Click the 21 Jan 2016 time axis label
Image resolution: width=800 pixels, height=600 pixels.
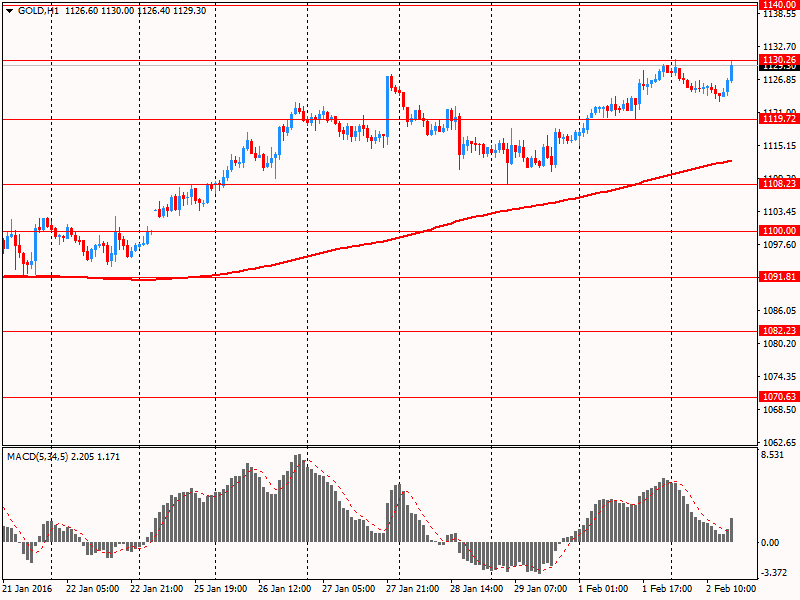click(x=27, y=589)
